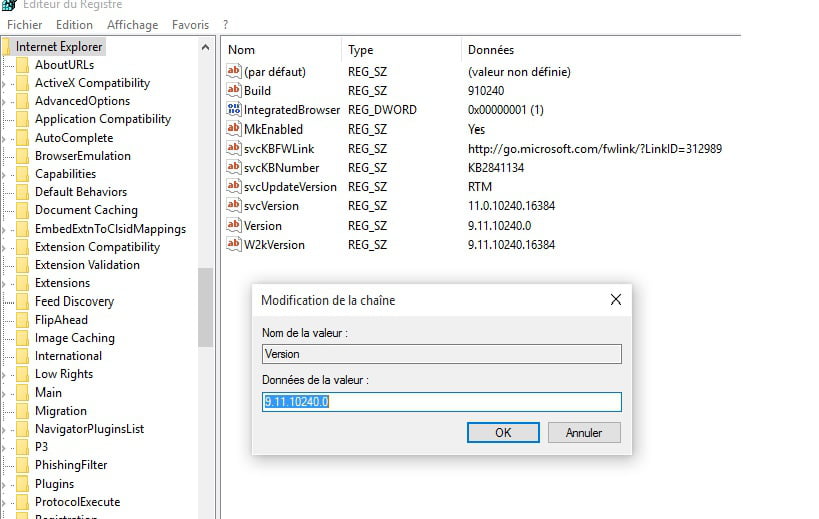Click the 0x00000001 (1) data value

click(506, 110)
